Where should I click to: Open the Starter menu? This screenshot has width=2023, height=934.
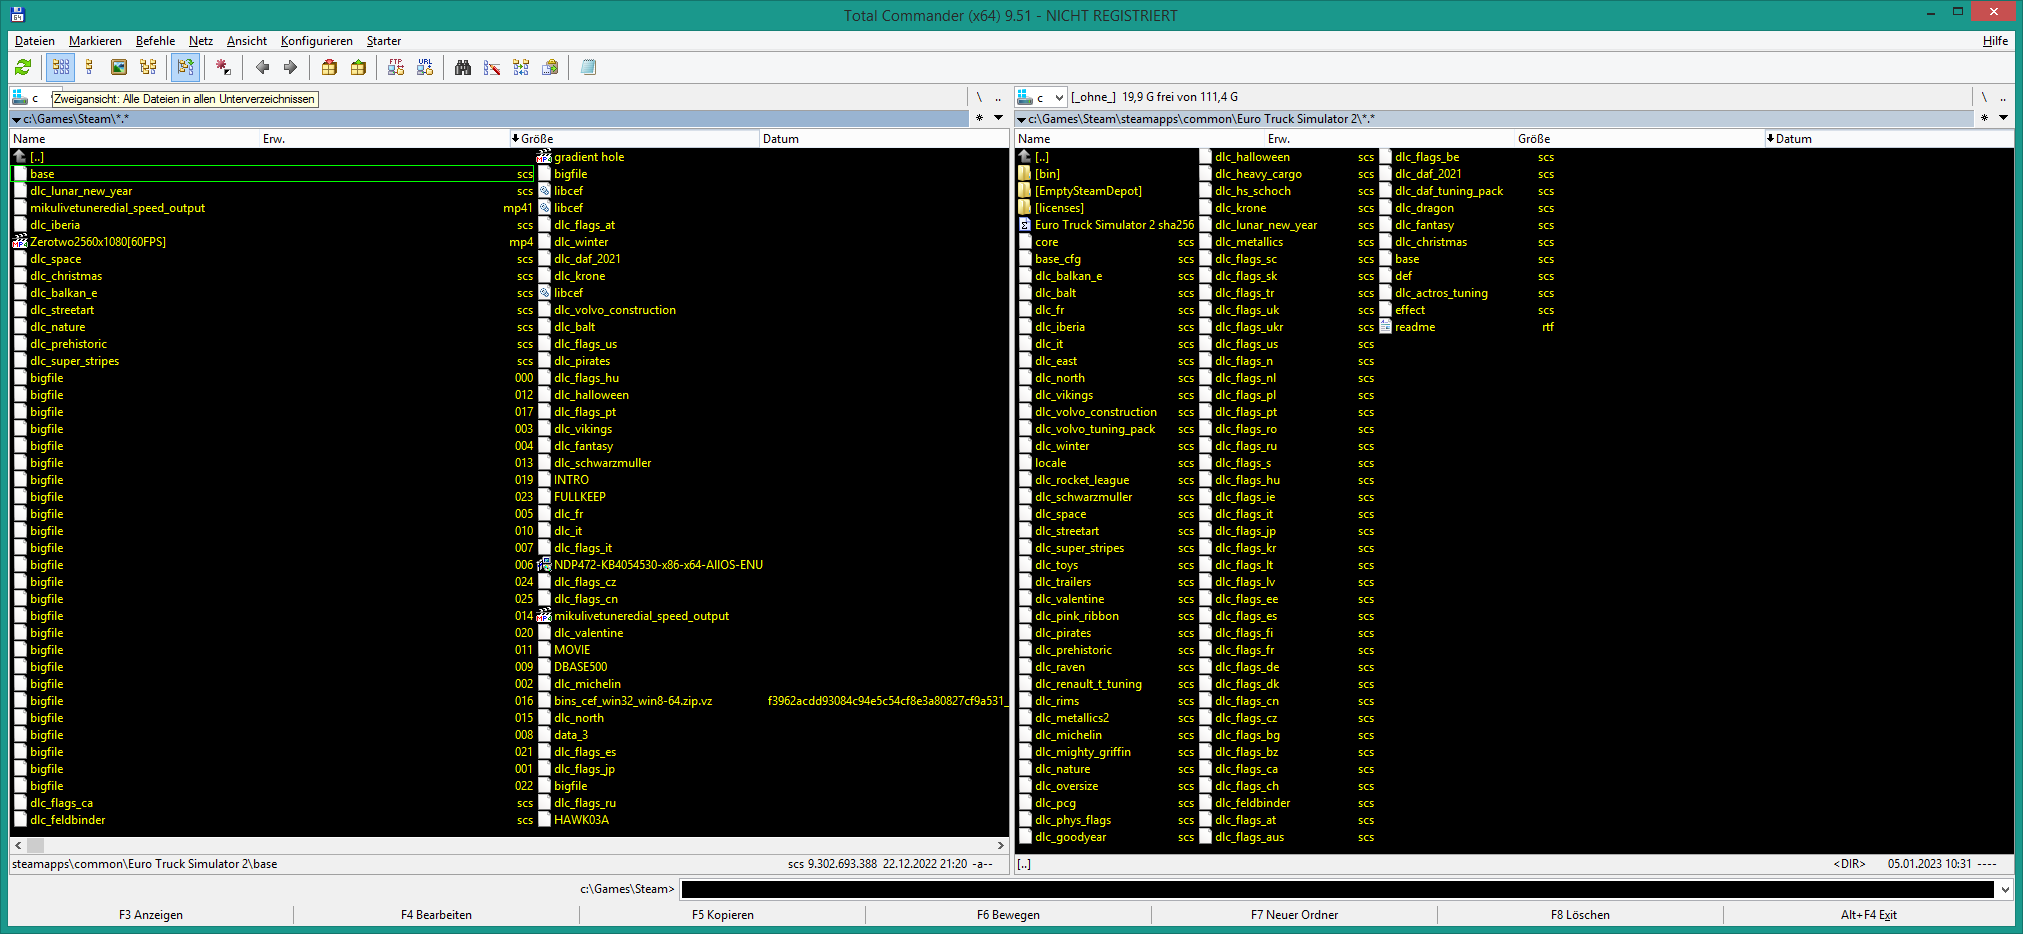[384, 41]
